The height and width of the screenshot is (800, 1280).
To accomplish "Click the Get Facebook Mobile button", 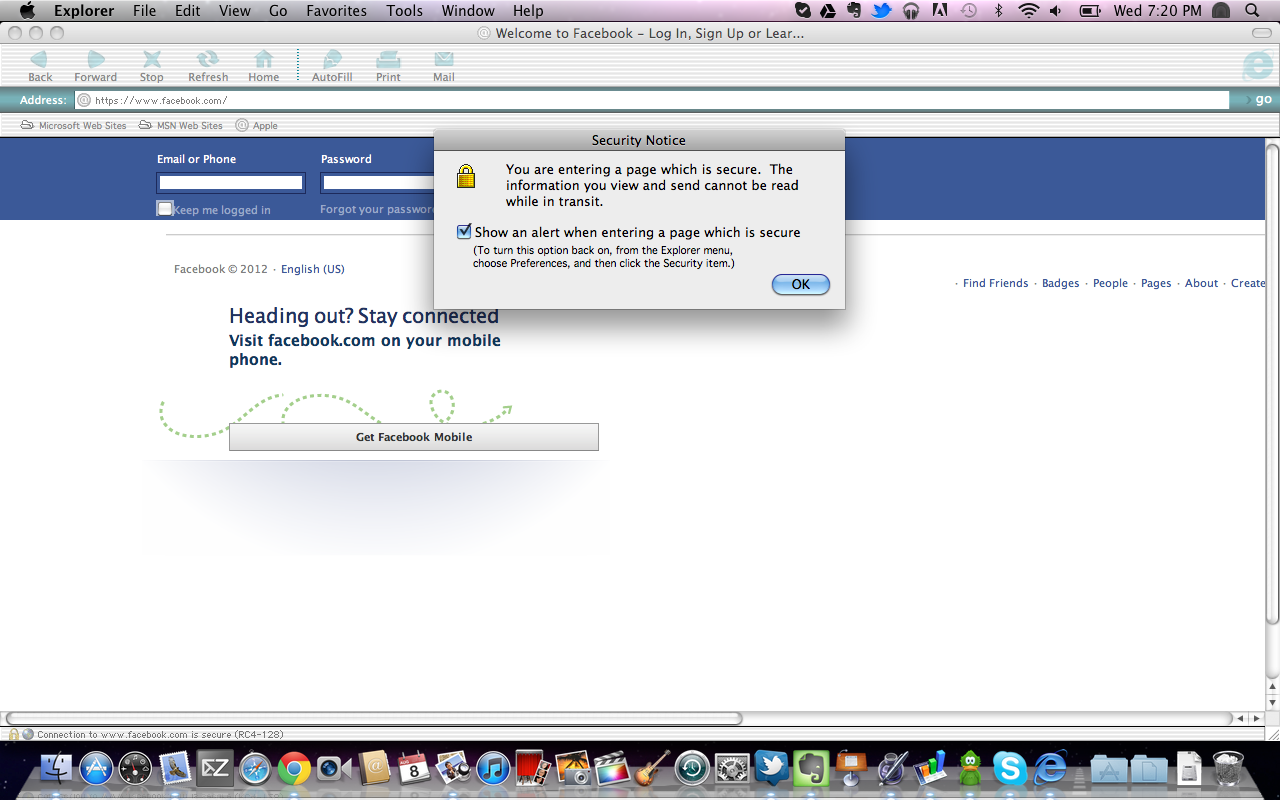I will click(414, 437).
